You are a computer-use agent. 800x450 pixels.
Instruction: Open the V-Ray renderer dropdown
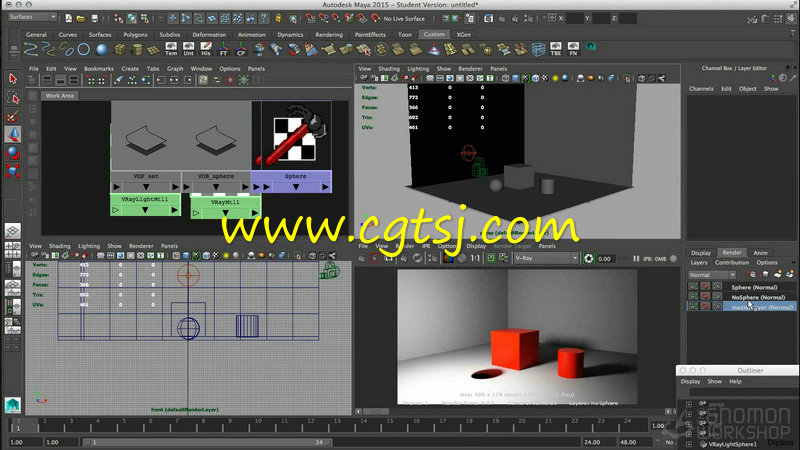pyautogui.click(x=545, y=258)
